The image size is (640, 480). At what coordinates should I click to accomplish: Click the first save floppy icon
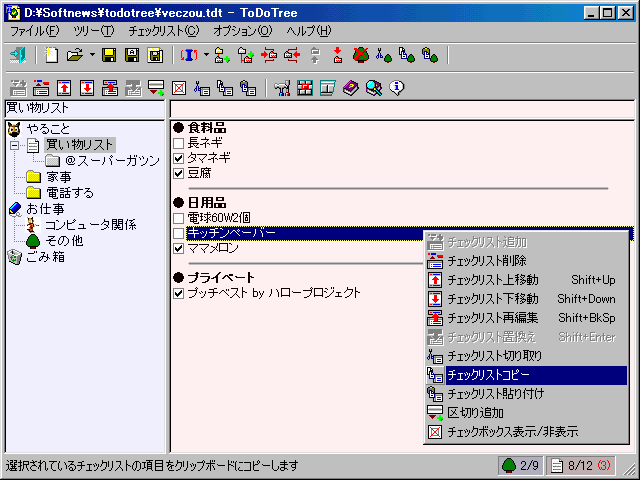click(x=109, y=55)
